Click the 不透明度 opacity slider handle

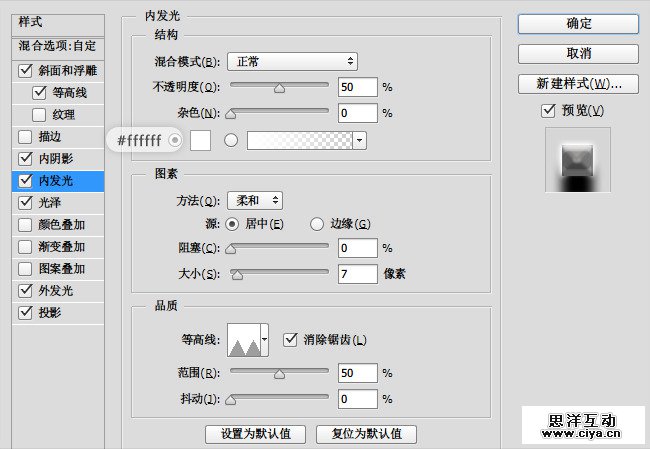pos(279,88)
